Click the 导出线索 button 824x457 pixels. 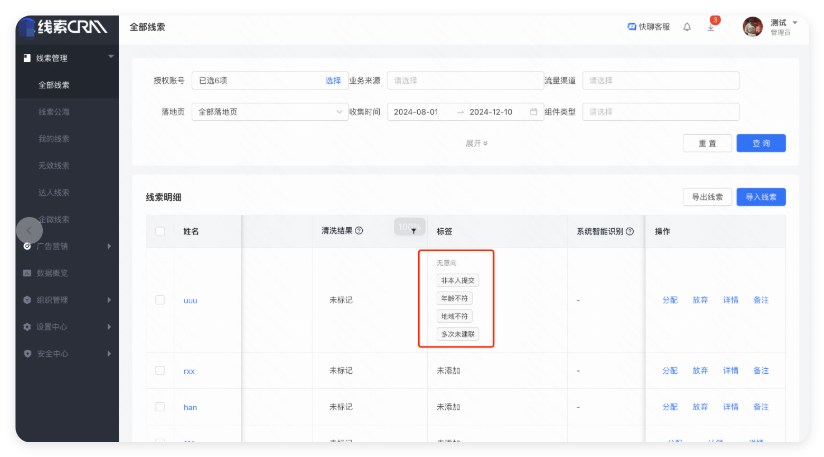click(x=707, y=197)
